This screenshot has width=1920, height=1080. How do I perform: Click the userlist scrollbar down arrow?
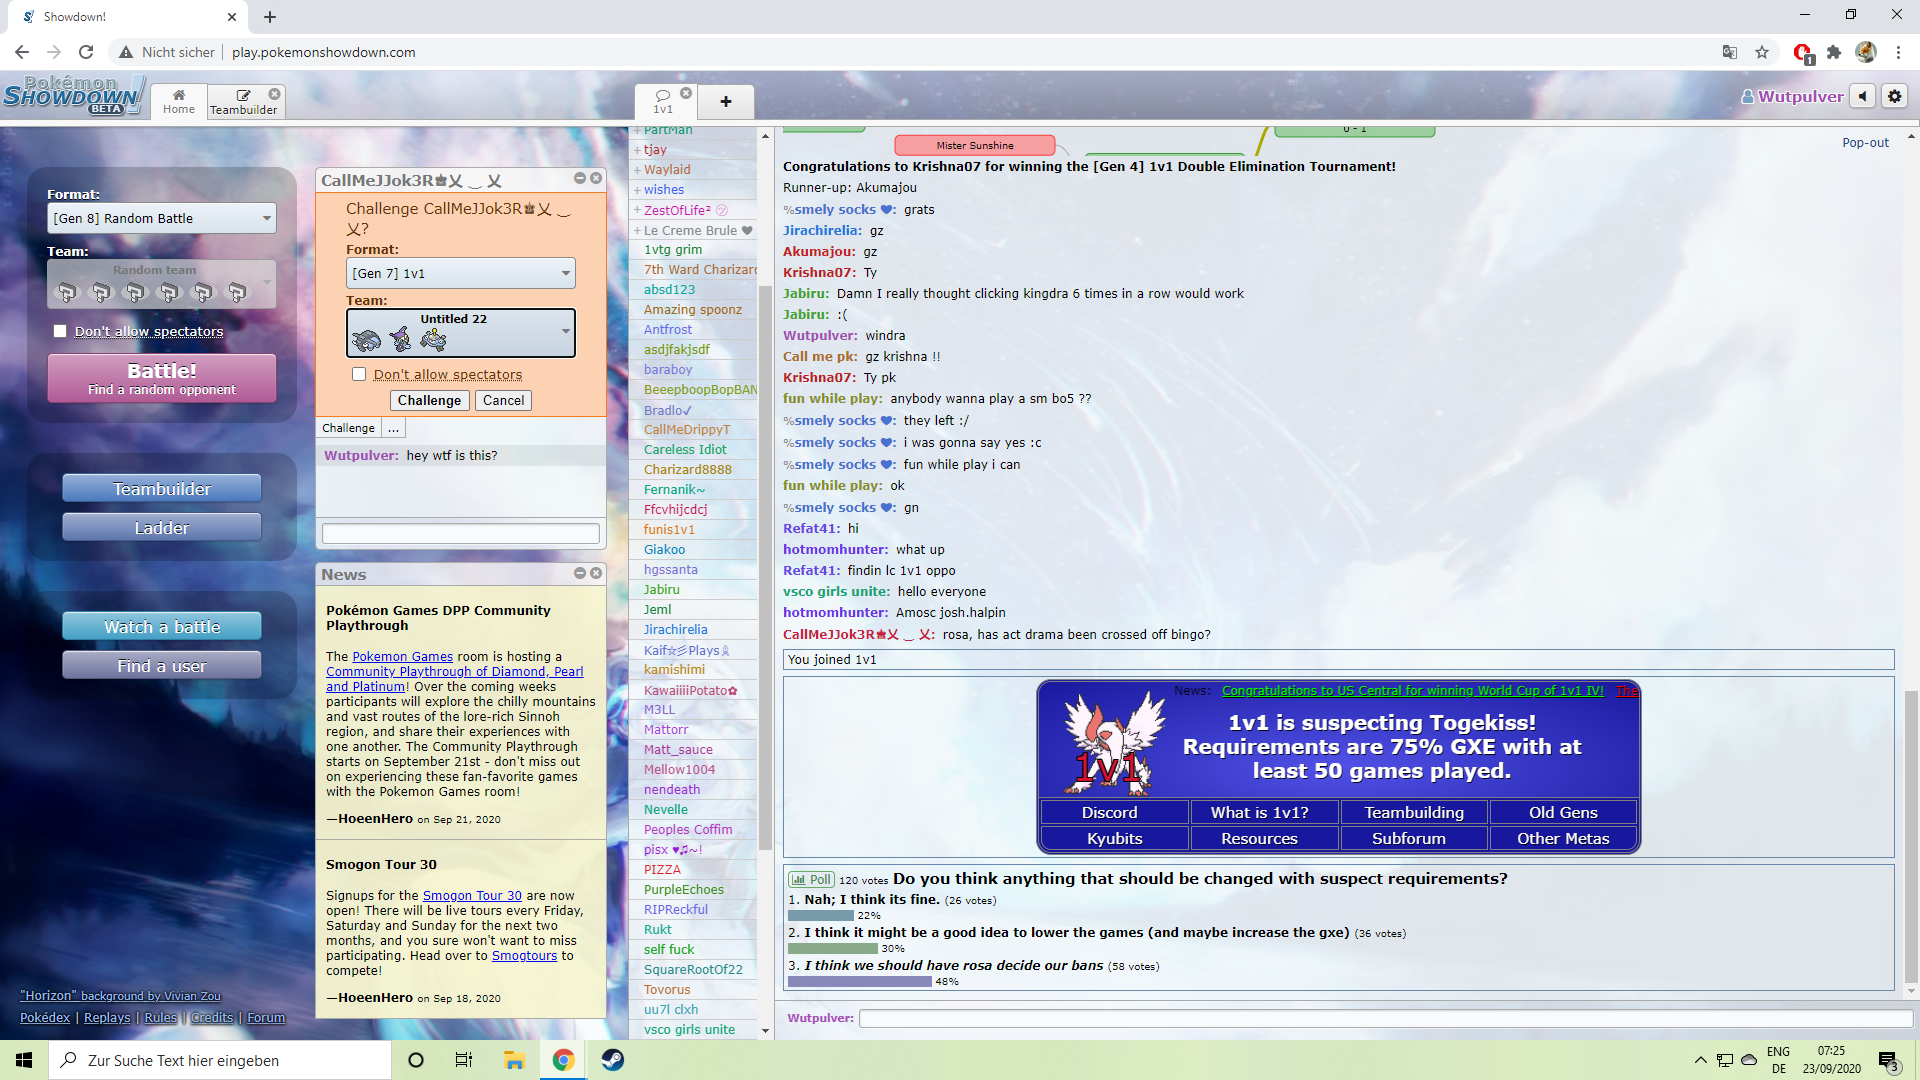point(765,1031)
